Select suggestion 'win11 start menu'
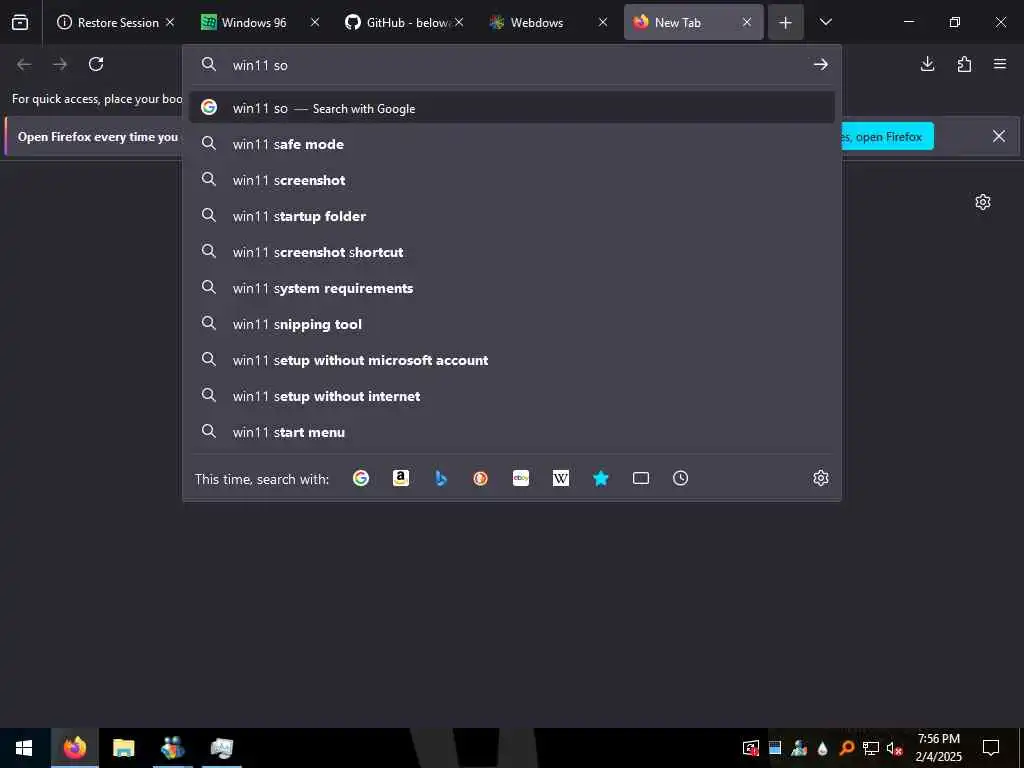 coord(511,431)
